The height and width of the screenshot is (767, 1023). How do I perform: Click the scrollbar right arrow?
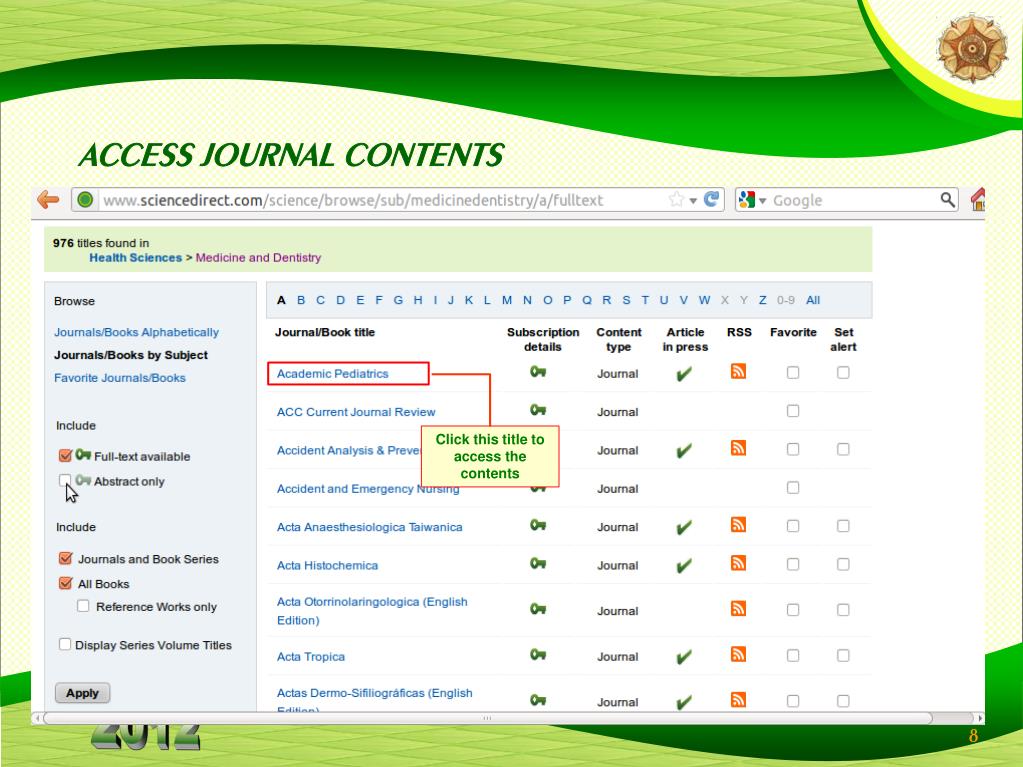979,718
